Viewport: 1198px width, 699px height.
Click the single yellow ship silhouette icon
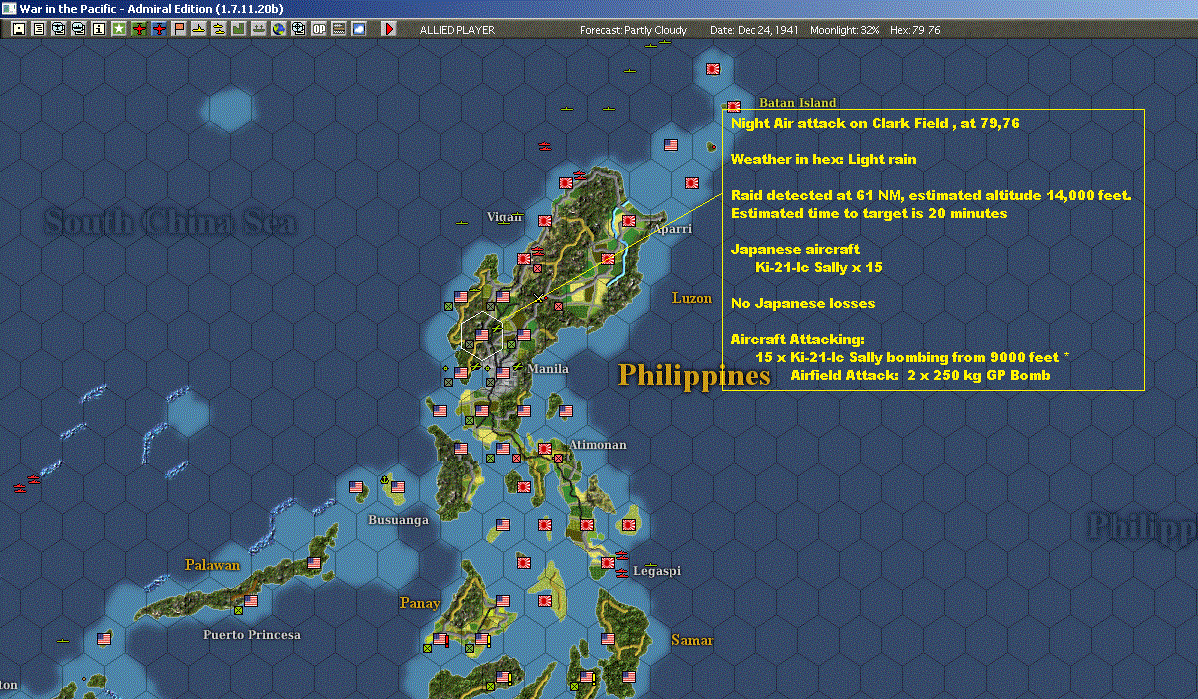coord(199,29)
